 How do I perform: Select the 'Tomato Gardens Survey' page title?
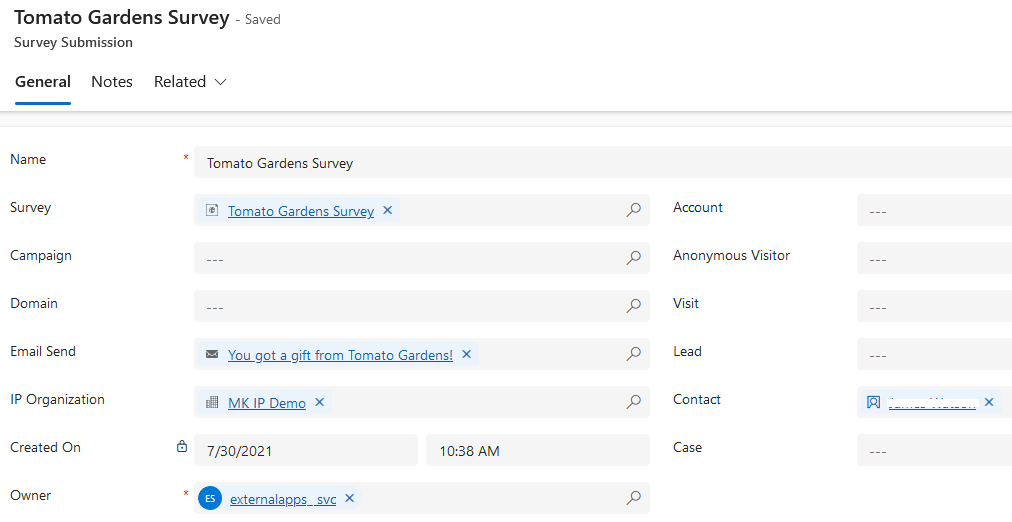coord(122,17)
